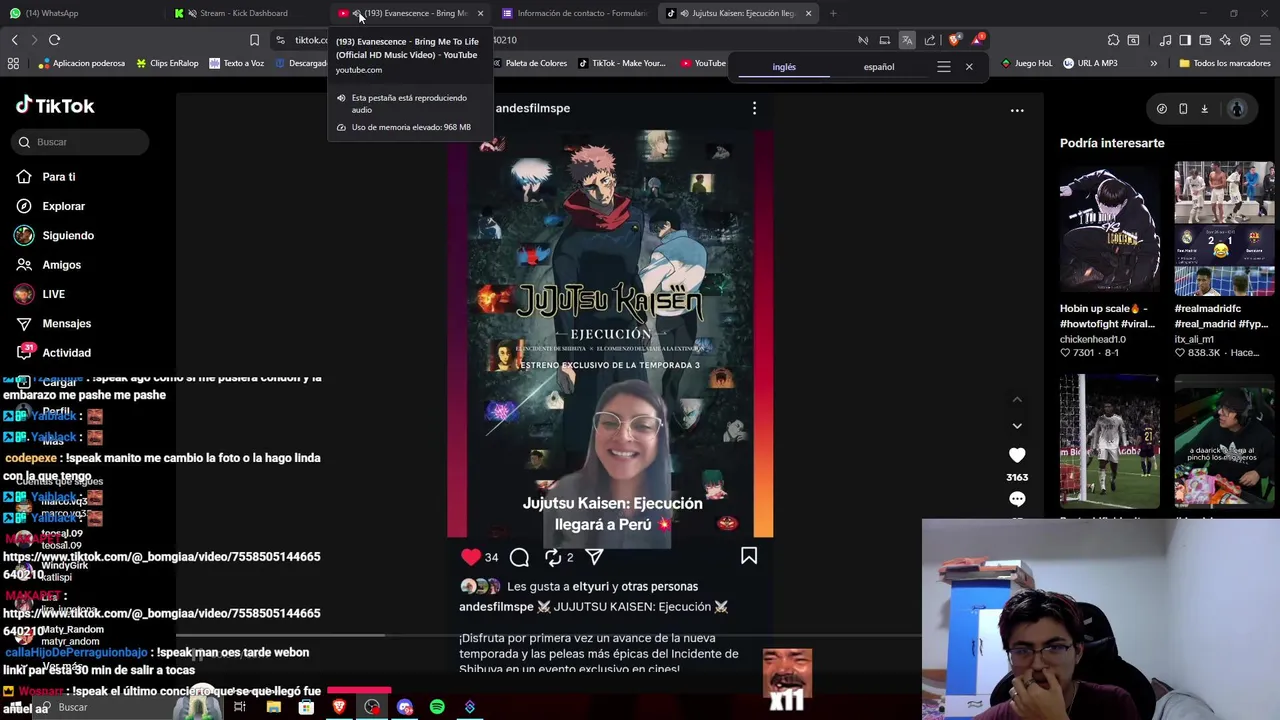Toggle the browser sidebar panel
Viewport: 1280px width, 720px height.
click(x=1185, y=40)
